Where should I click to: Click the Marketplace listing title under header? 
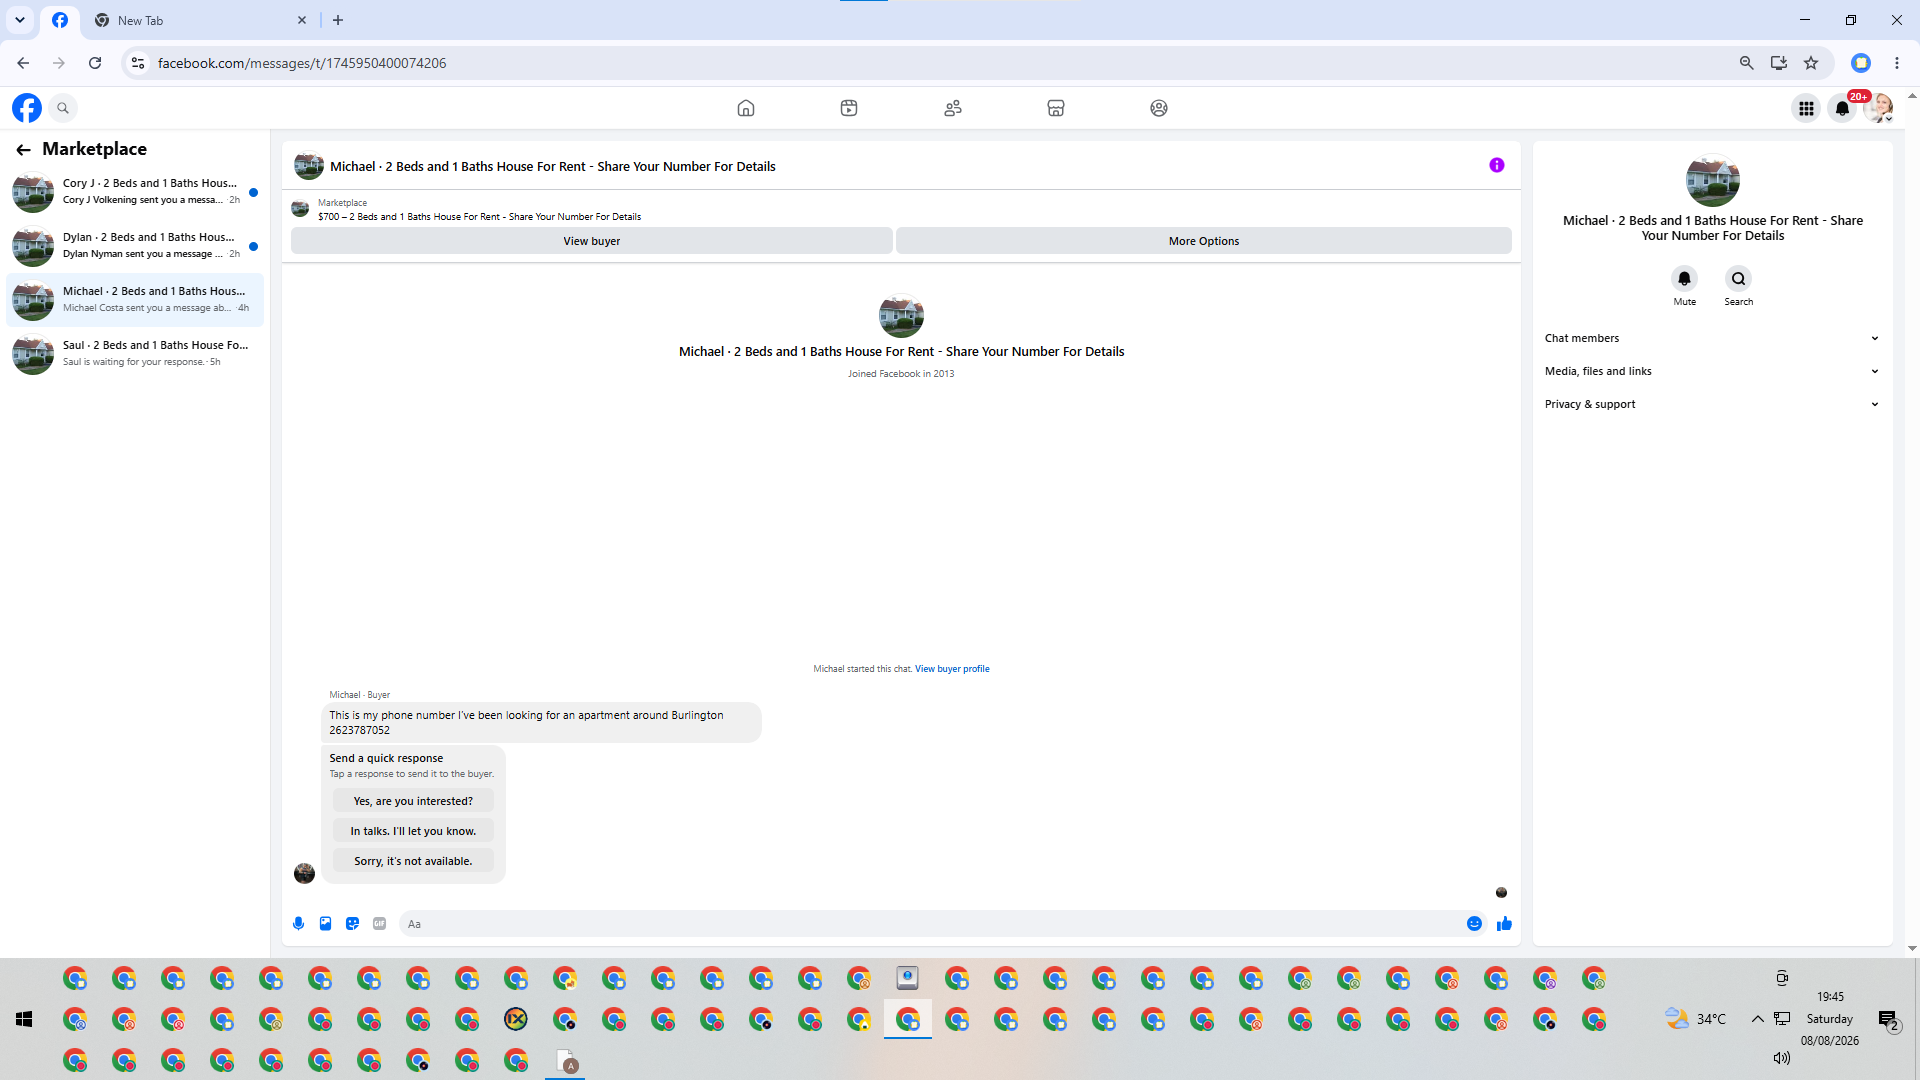click(x=479, y=217)
